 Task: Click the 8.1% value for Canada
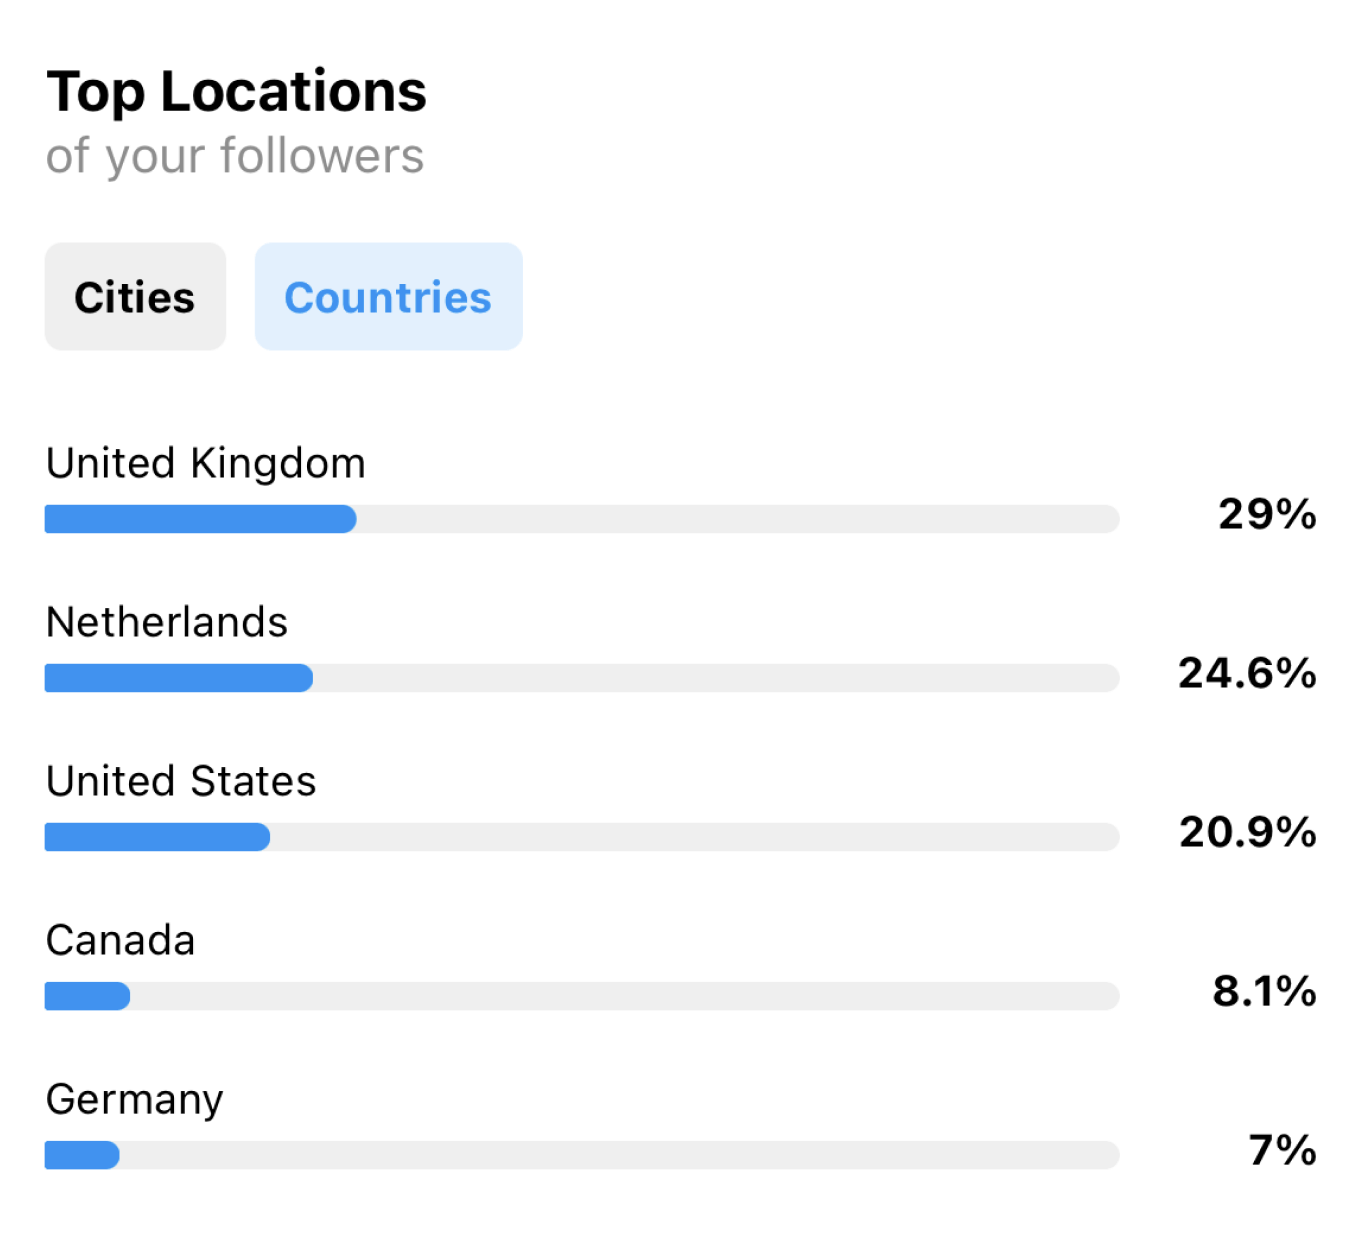[x=1263, y=991]
